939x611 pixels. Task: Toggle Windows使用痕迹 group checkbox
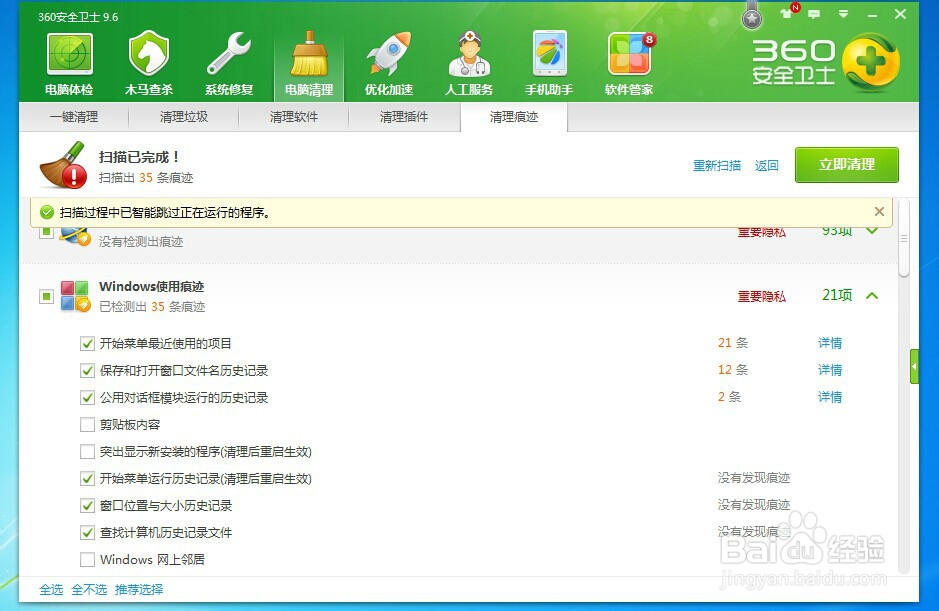pos(46,296)
